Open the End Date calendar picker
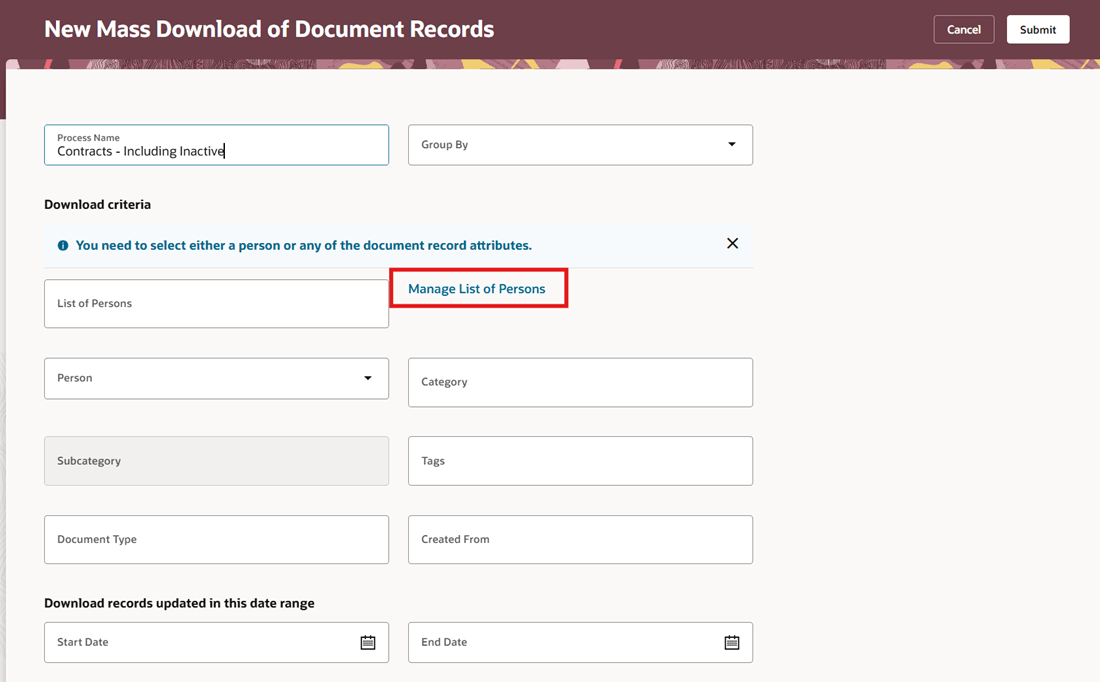This screenshot has height=682, width=1100. pos(732,642)
